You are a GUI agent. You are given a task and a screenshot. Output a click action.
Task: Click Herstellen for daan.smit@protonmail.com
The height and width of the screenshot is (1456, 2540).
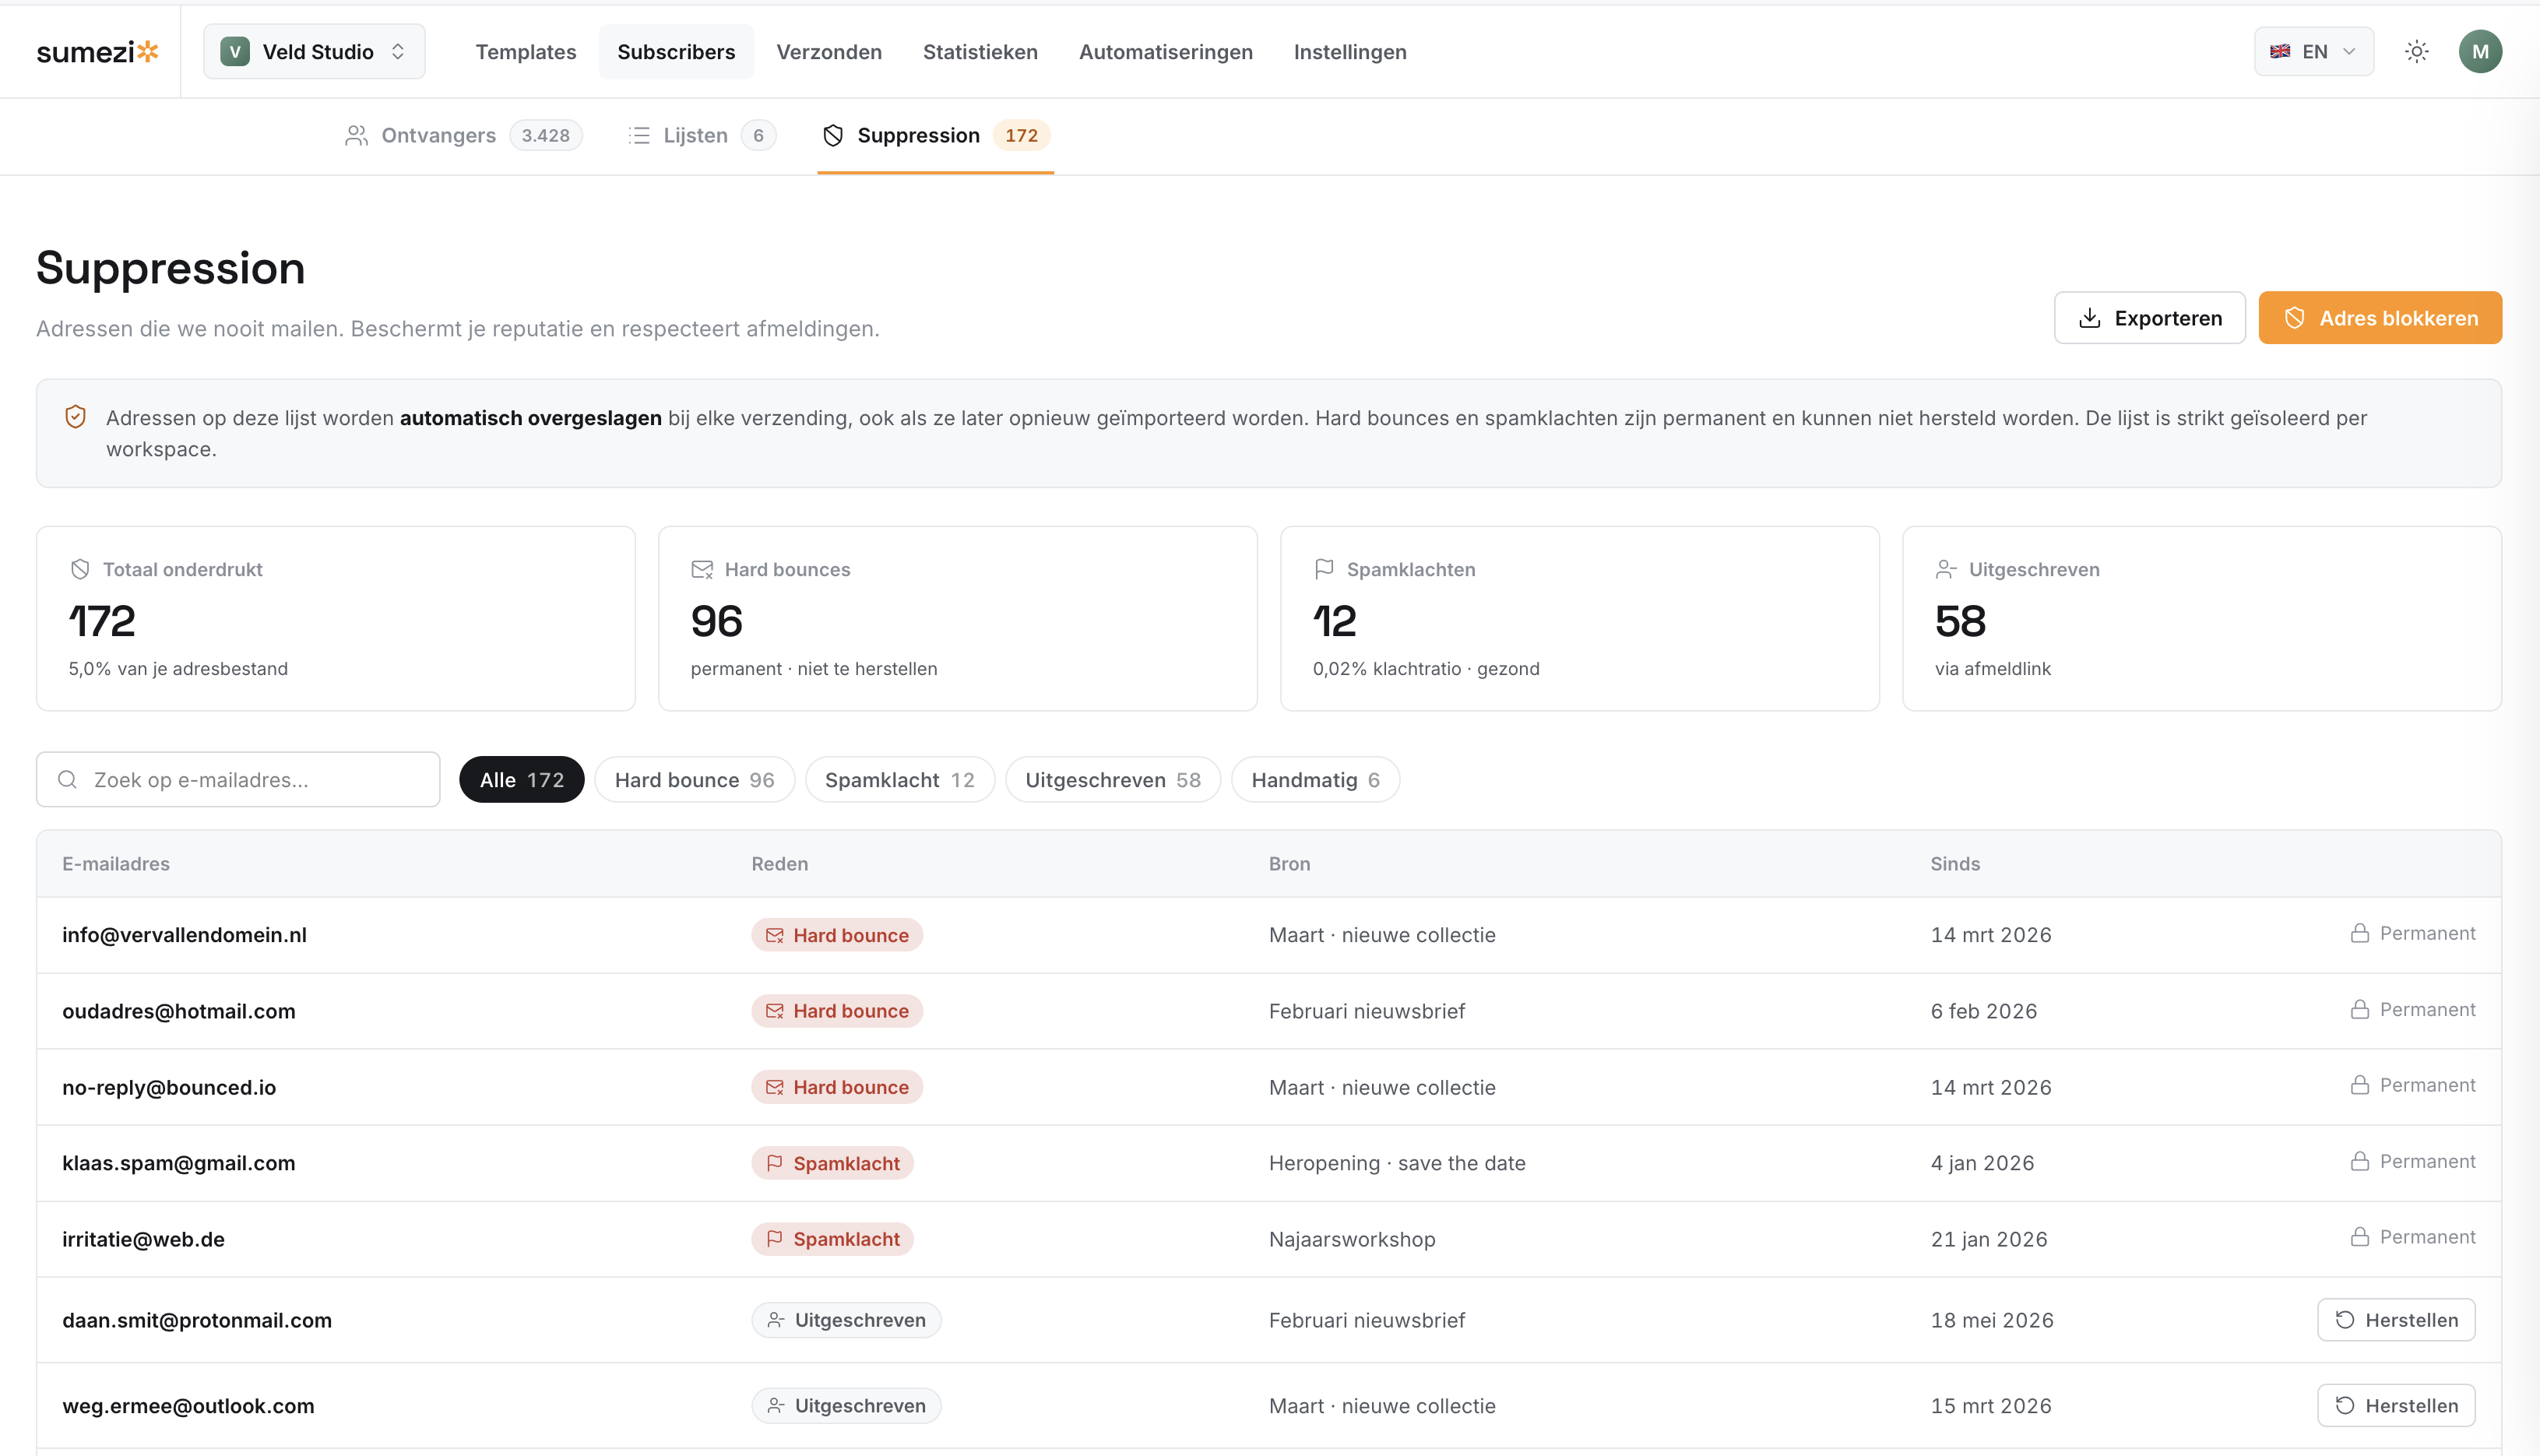point(2395,1319)
